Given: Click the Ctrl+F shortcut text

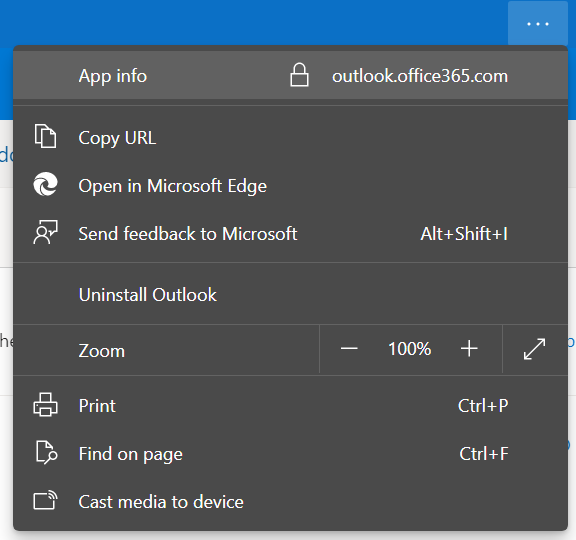Looking at the screenshot, I should (484, 454).
